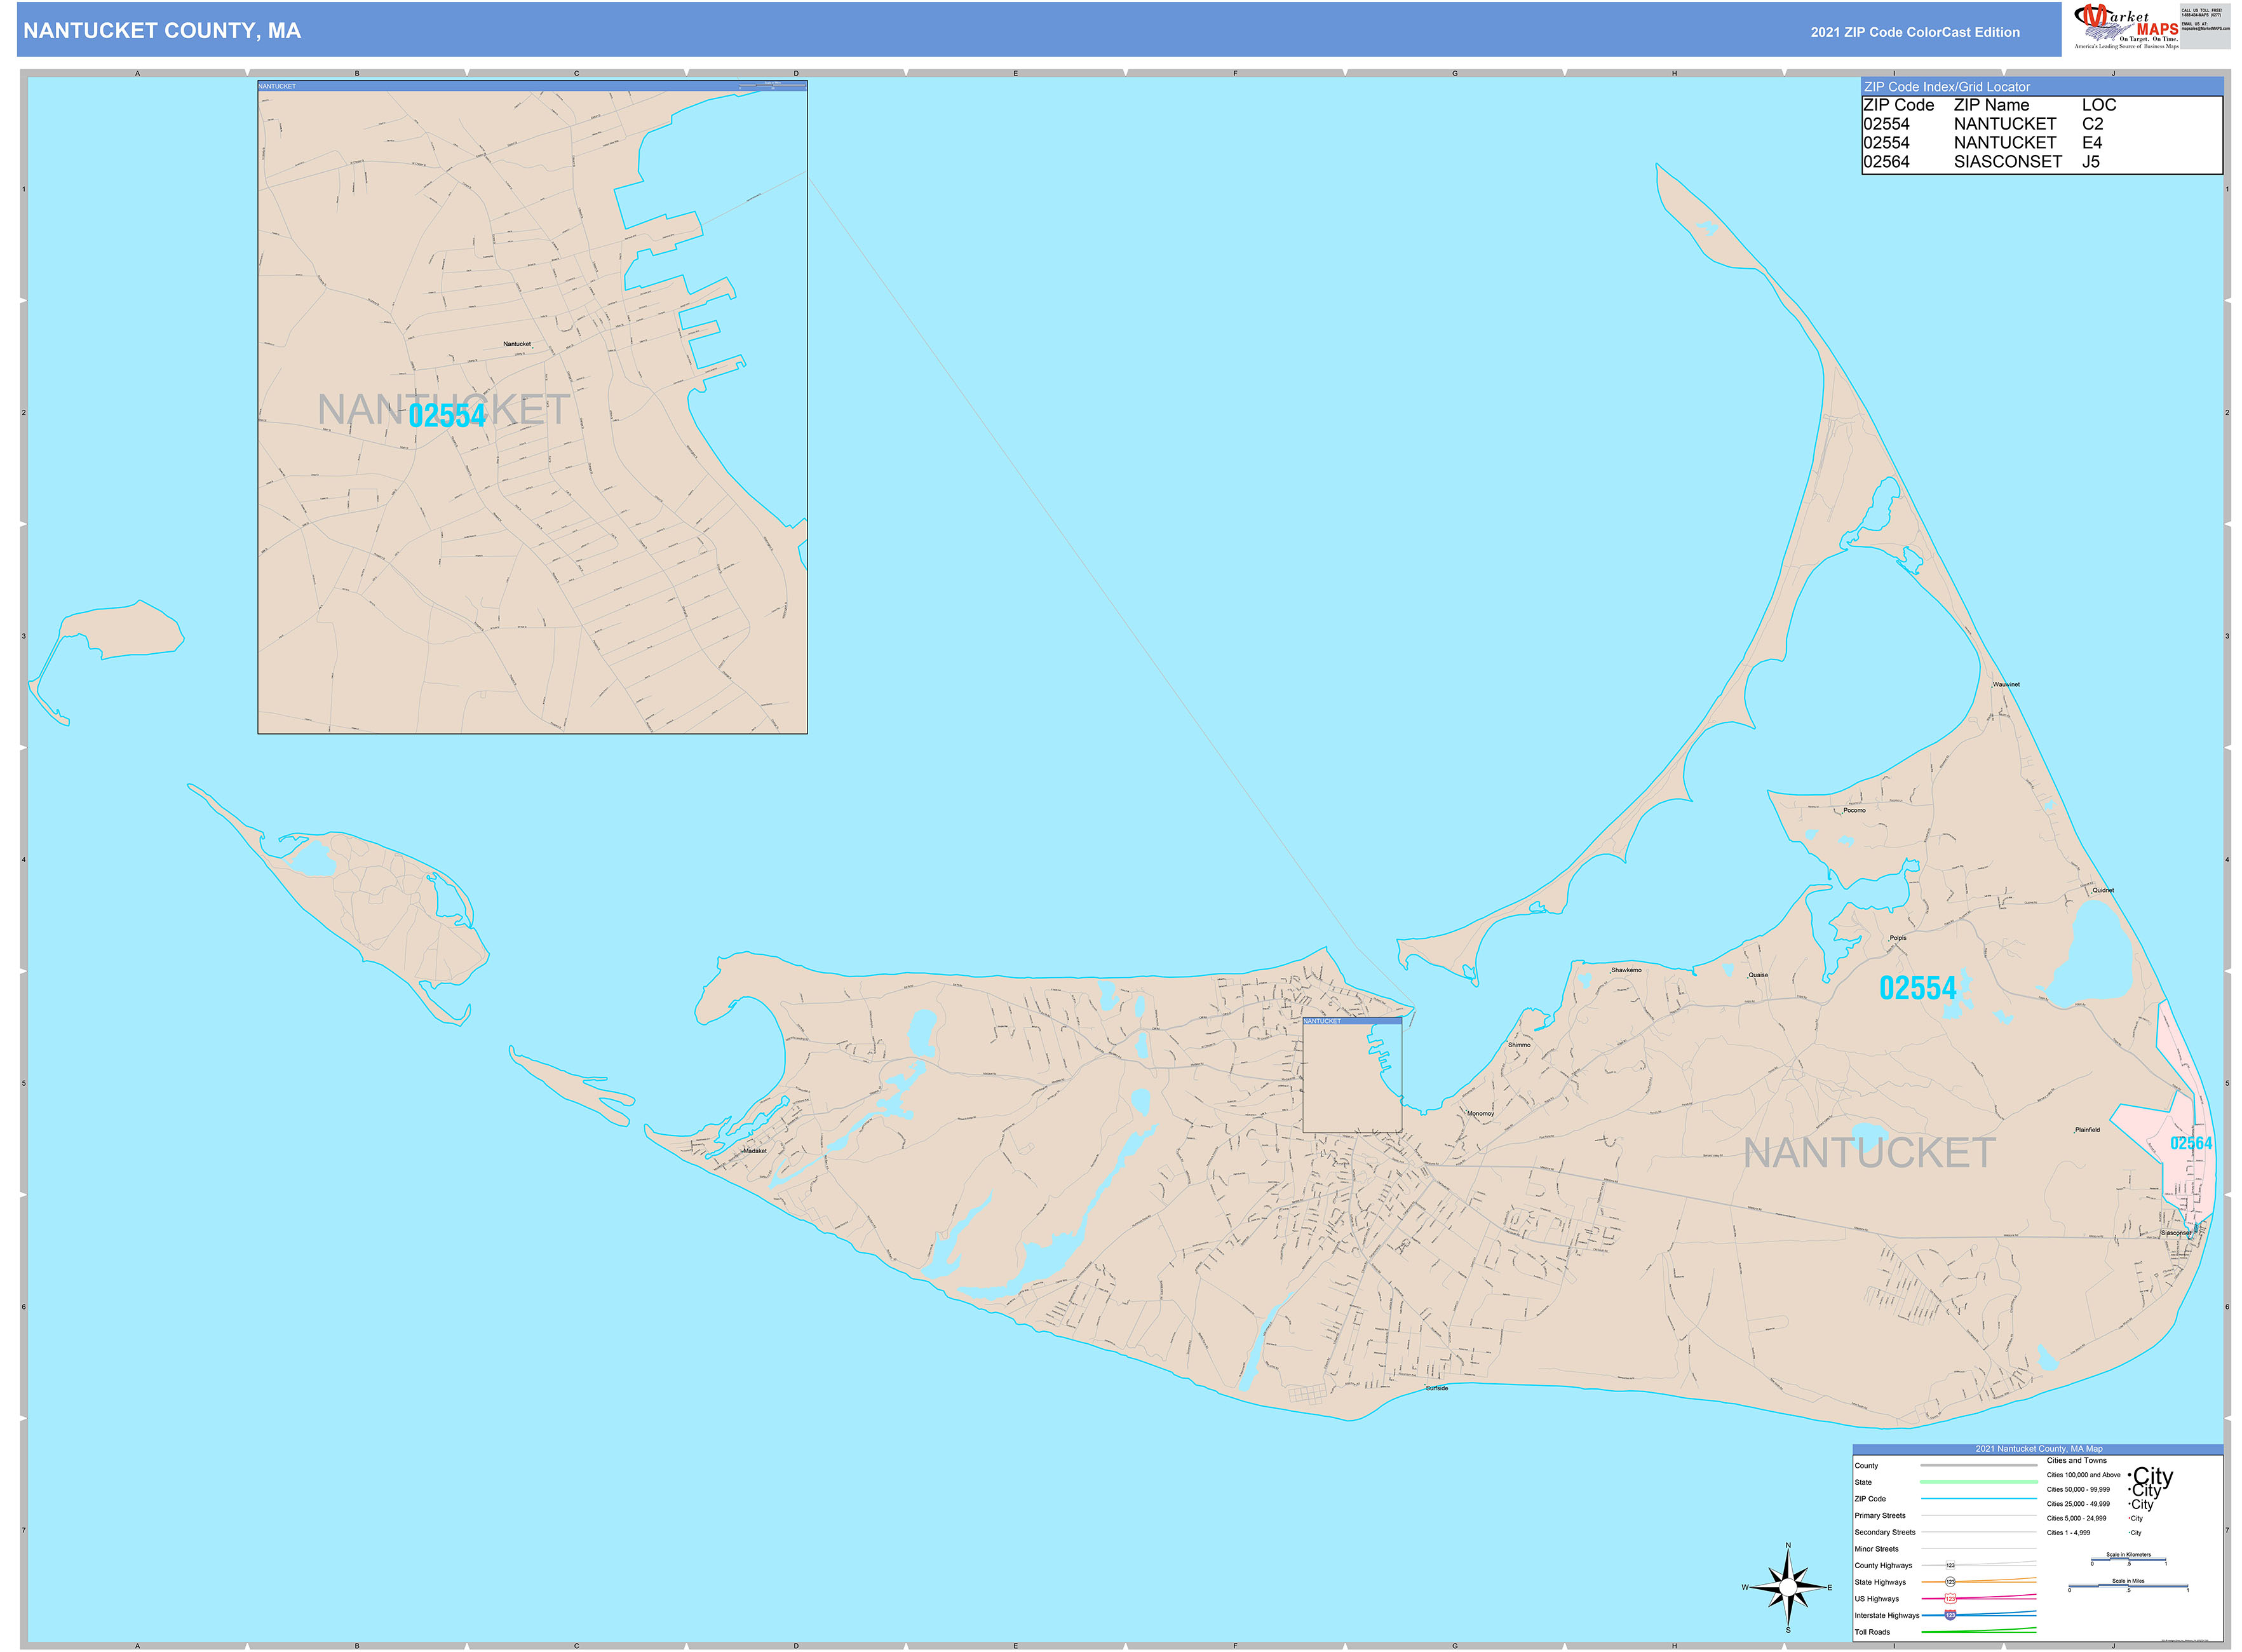Click the Wauwinet place label
This screenshot has height=1652, width=2242.
pos(2006,684)
